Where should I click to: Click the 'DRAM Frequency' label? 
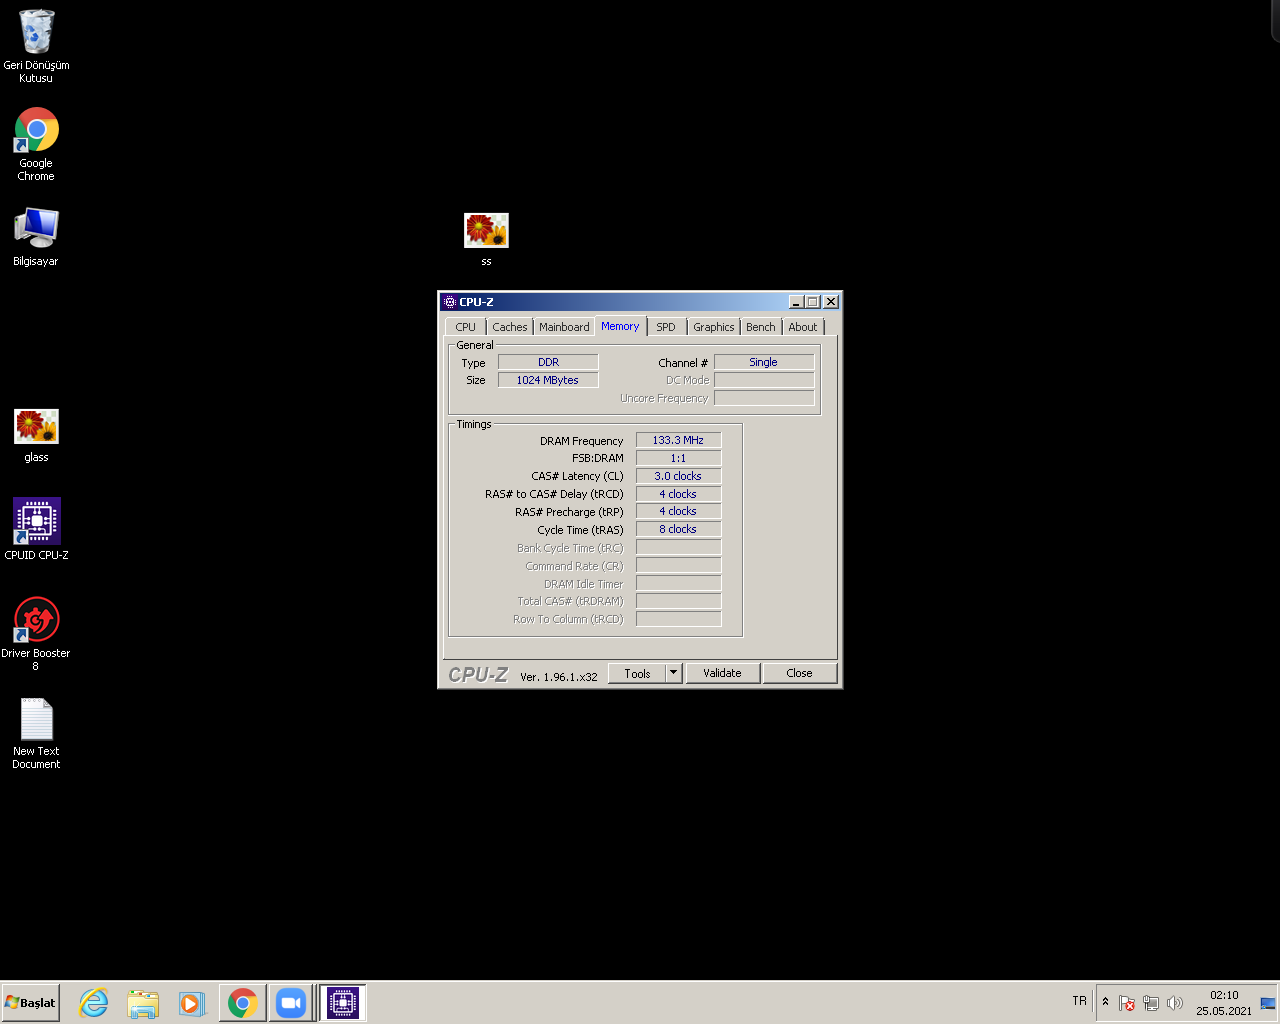point(582,441)
